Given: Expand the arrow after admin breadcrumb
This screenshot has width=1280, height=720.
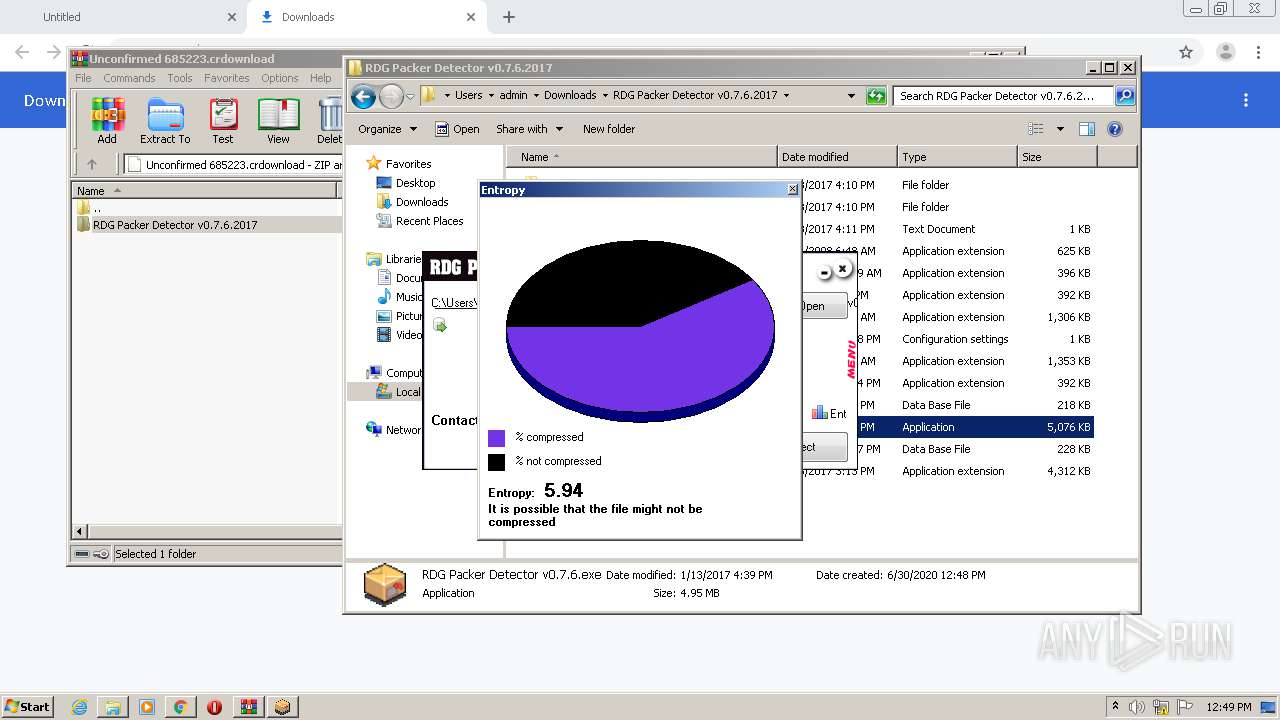Looking at the screenshot, I should pos(535,96).
